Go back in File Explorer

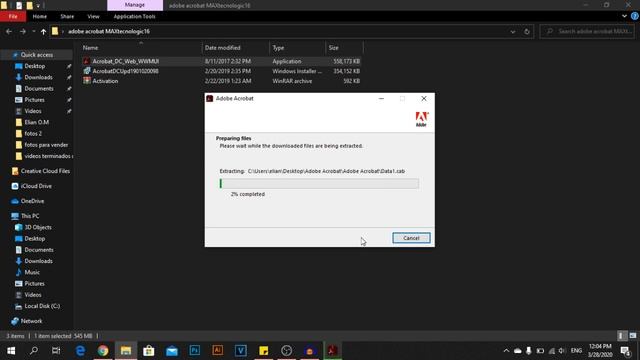(x=9, y=31)
